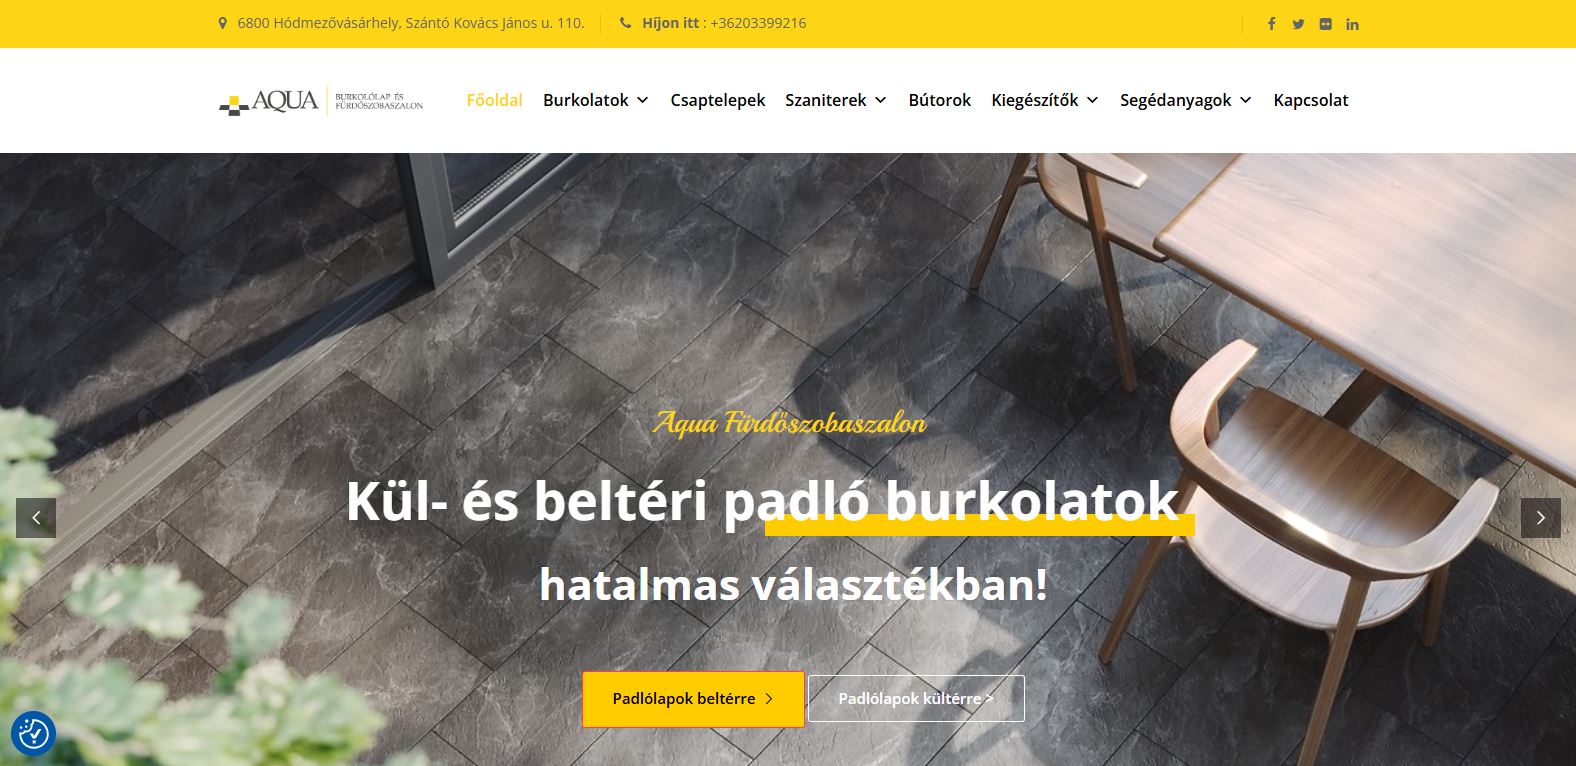Select the Főoldal menu item
The height and width of the screenshot is (766, 1576).
coord(494,100)
